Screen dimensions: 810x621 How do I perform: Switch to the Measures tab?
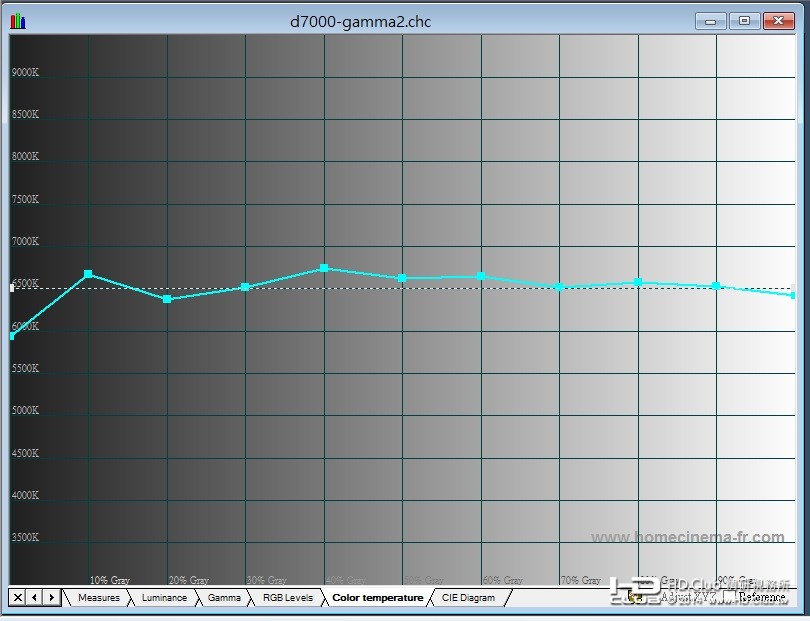[99, 597]
